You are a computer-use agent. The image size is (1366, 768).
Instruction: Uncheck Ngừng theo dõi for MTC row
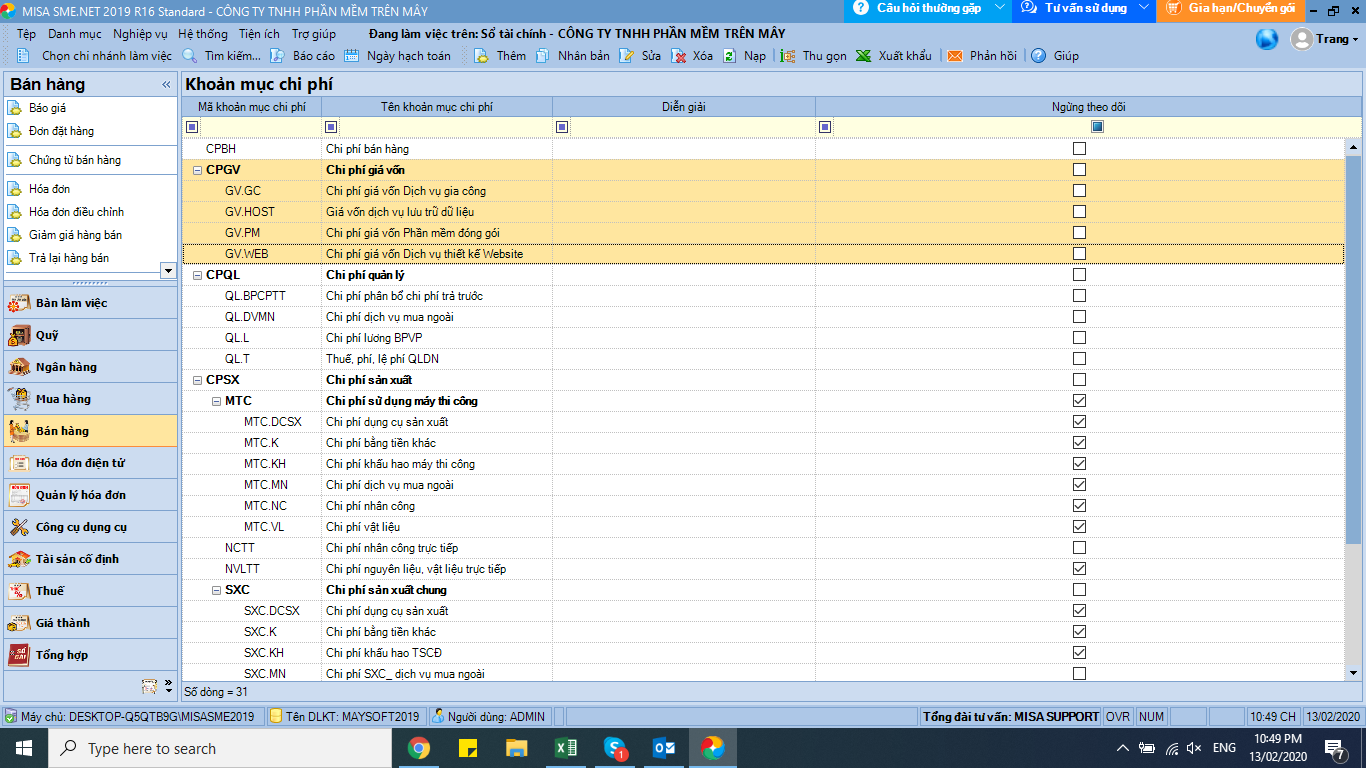pyautogui.click(x=1079, y=401)
